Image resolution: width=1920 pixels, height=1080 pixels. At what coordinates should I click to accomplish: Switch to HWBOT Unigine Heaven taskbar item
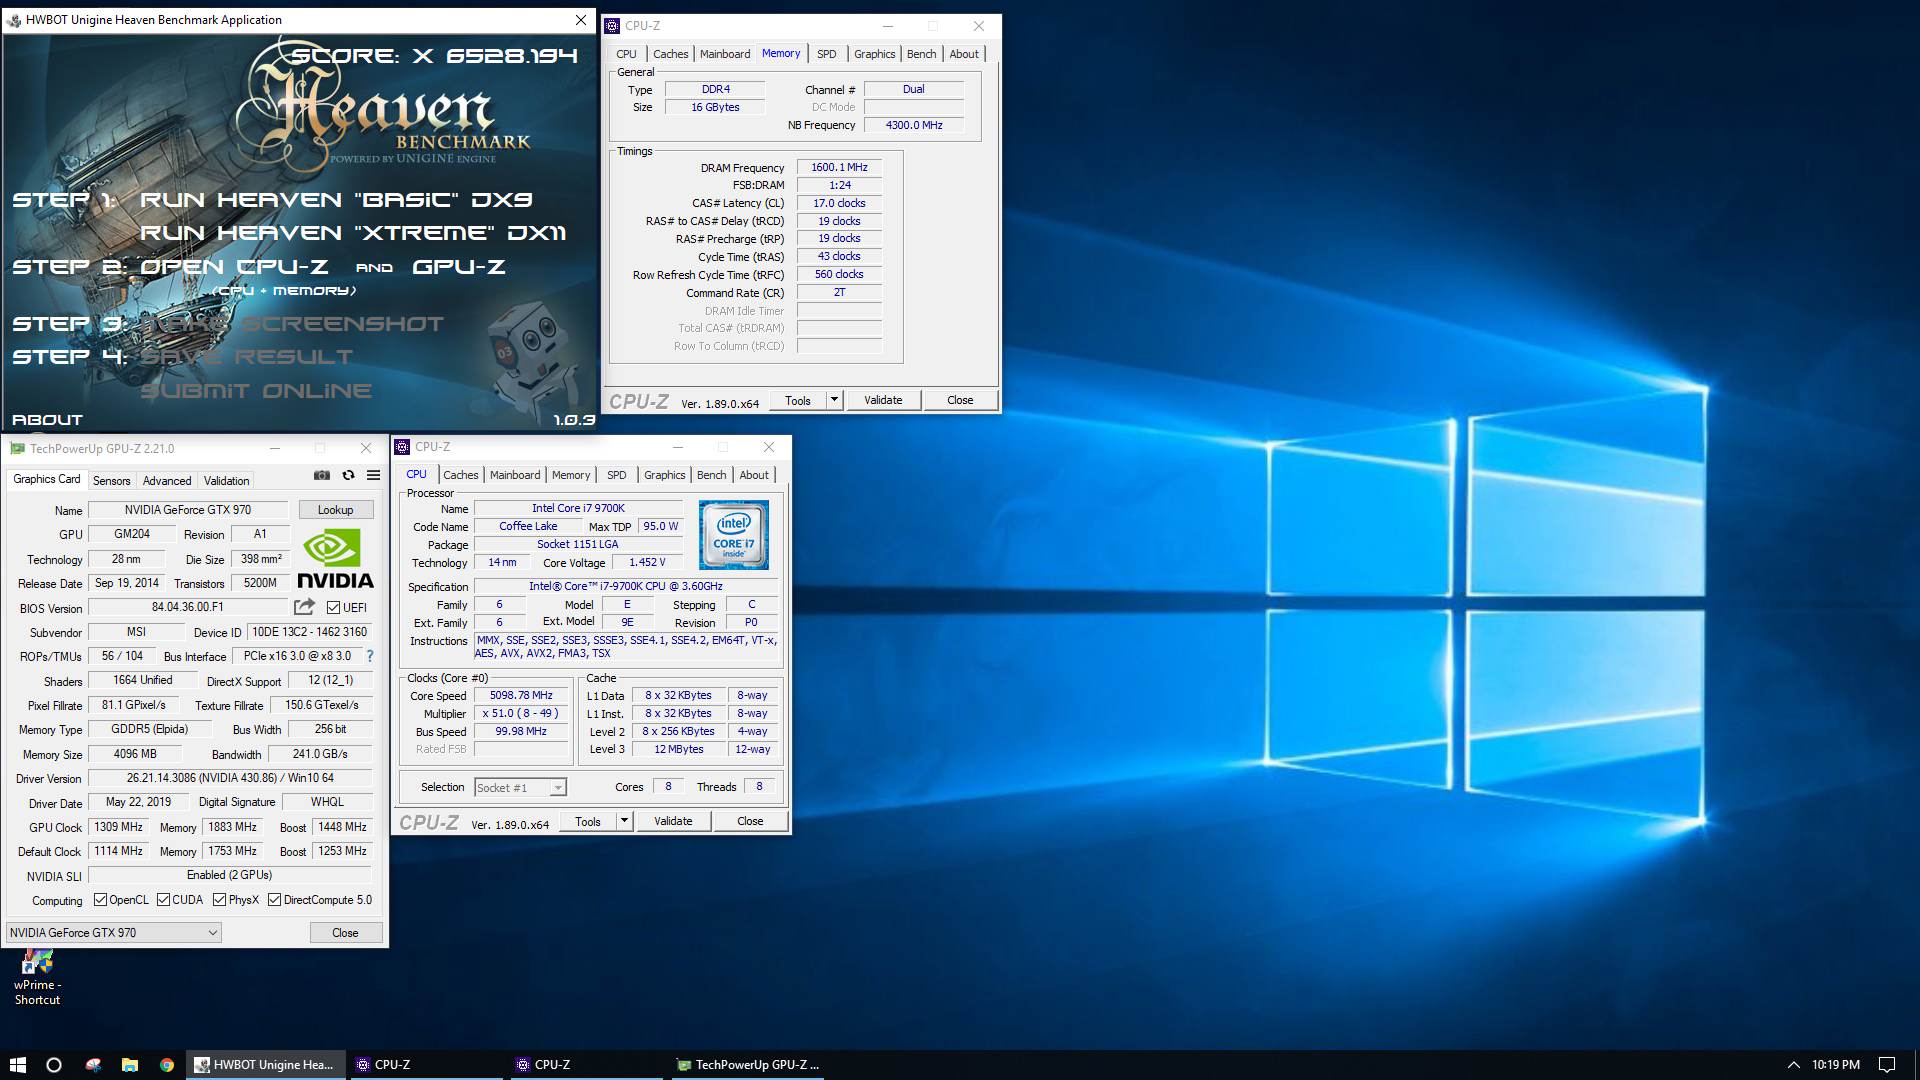265,1065
